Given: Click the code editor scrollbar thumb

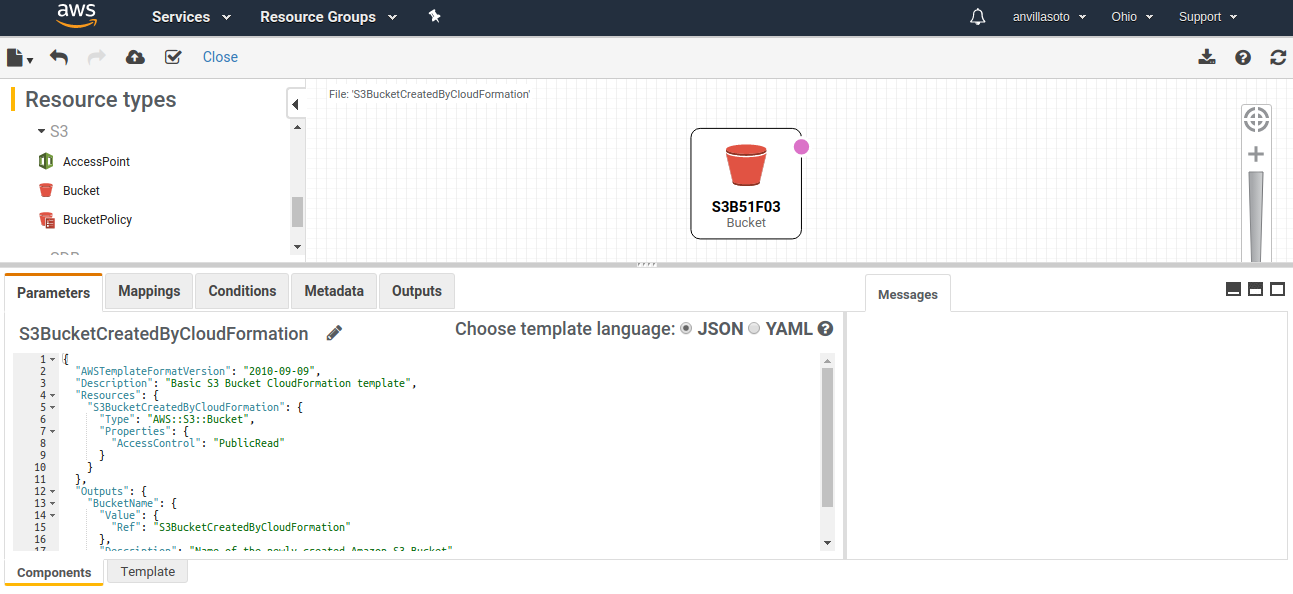Looking at the screenshot, I should tap(827, 437).
